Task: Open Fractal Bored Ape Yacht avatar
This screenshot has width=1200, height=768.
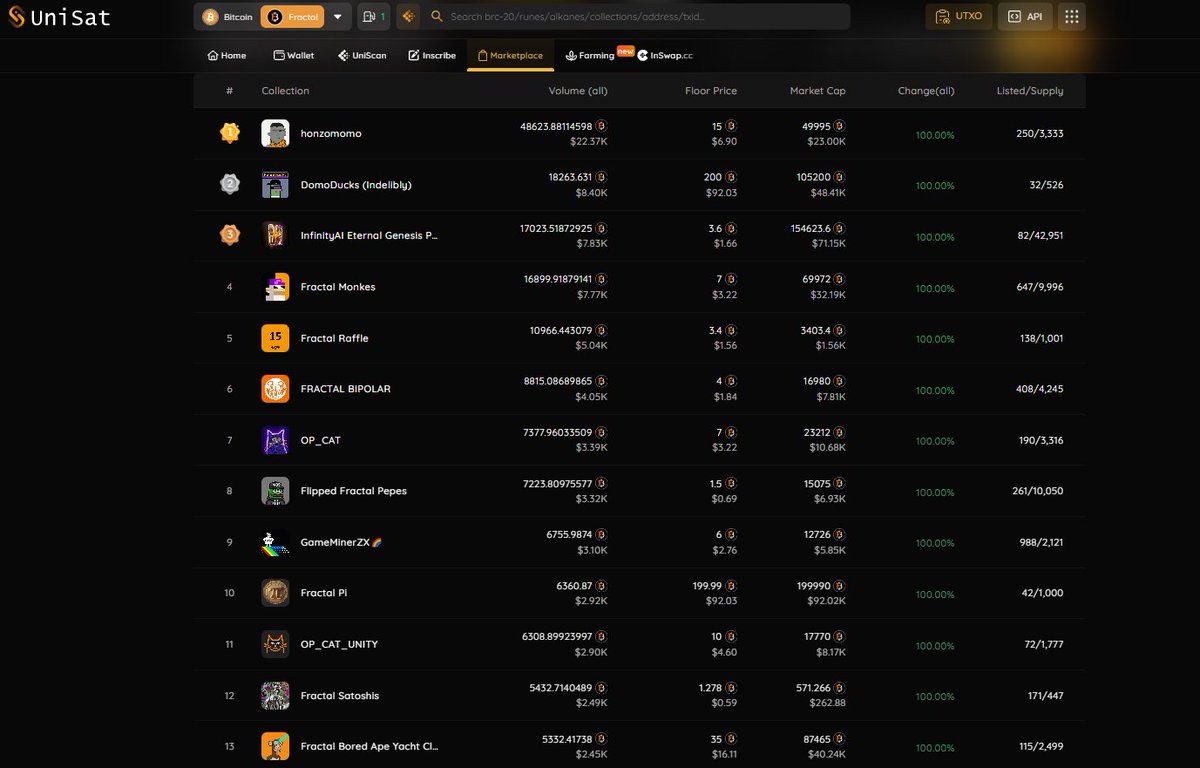Action: point(275,746)
